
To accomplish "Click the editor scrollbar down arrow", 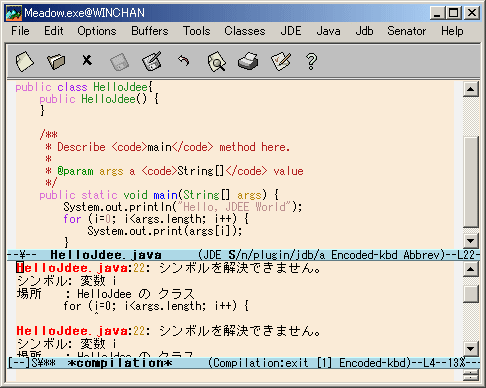I will 471,240.
